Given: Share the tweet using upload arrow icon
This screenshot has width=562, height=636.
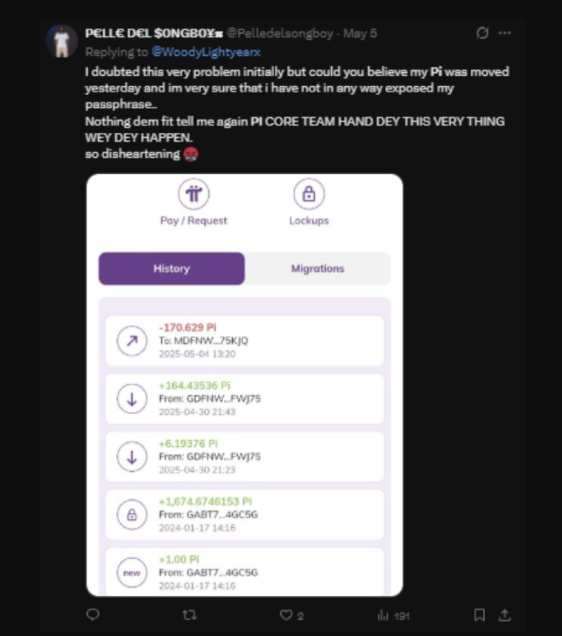Looking at the screenshot, I should [x=504, y=615].
